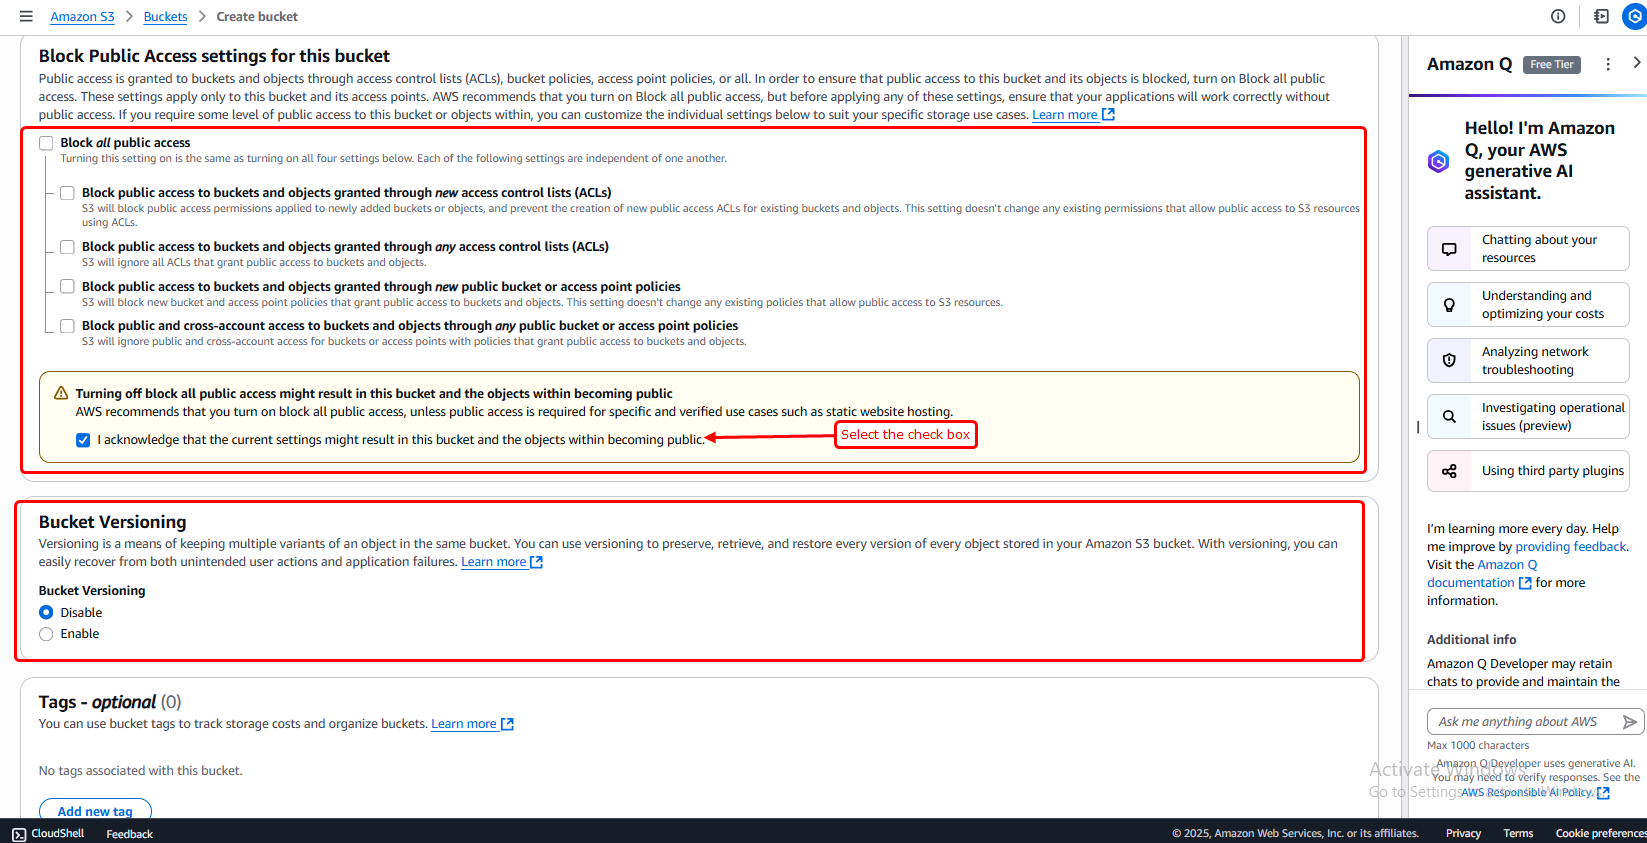Pick Analyzing network troubleshooting suggestion
The image size is (1647, 843).
(1527, 361)
